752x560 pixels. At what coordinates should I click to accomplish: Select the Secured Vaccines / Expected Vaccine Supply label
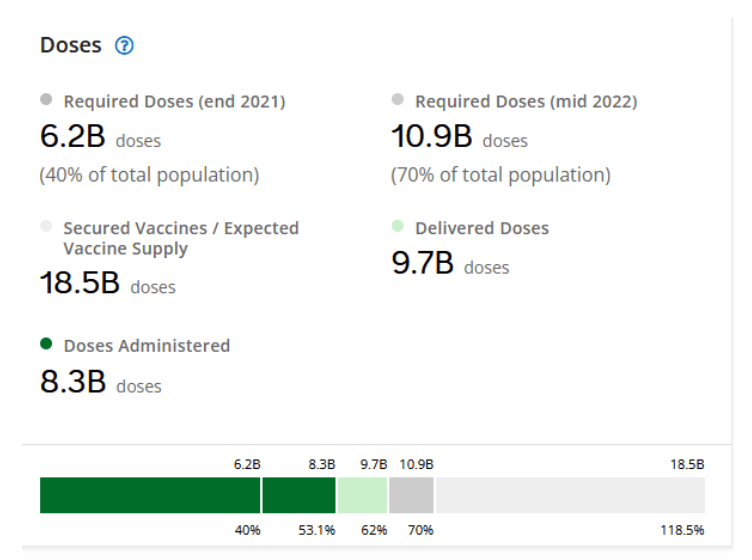coord(180,238)
